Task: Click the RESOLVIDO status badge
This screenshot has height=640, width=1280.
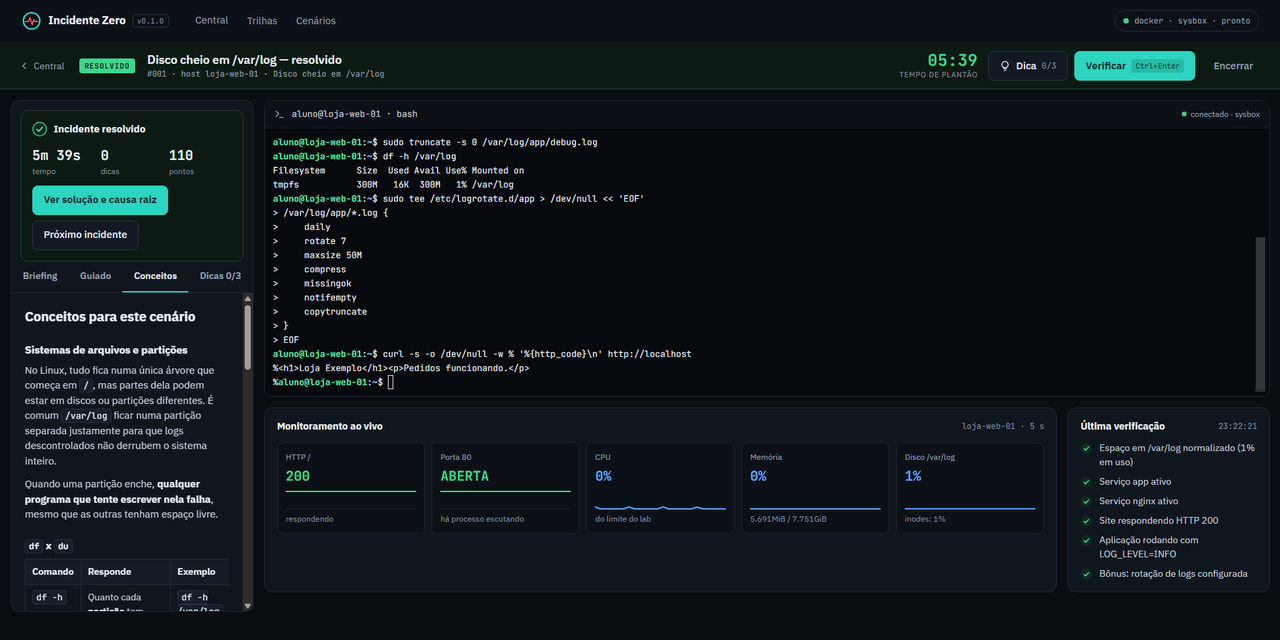Action: click(x=107, y=66)
